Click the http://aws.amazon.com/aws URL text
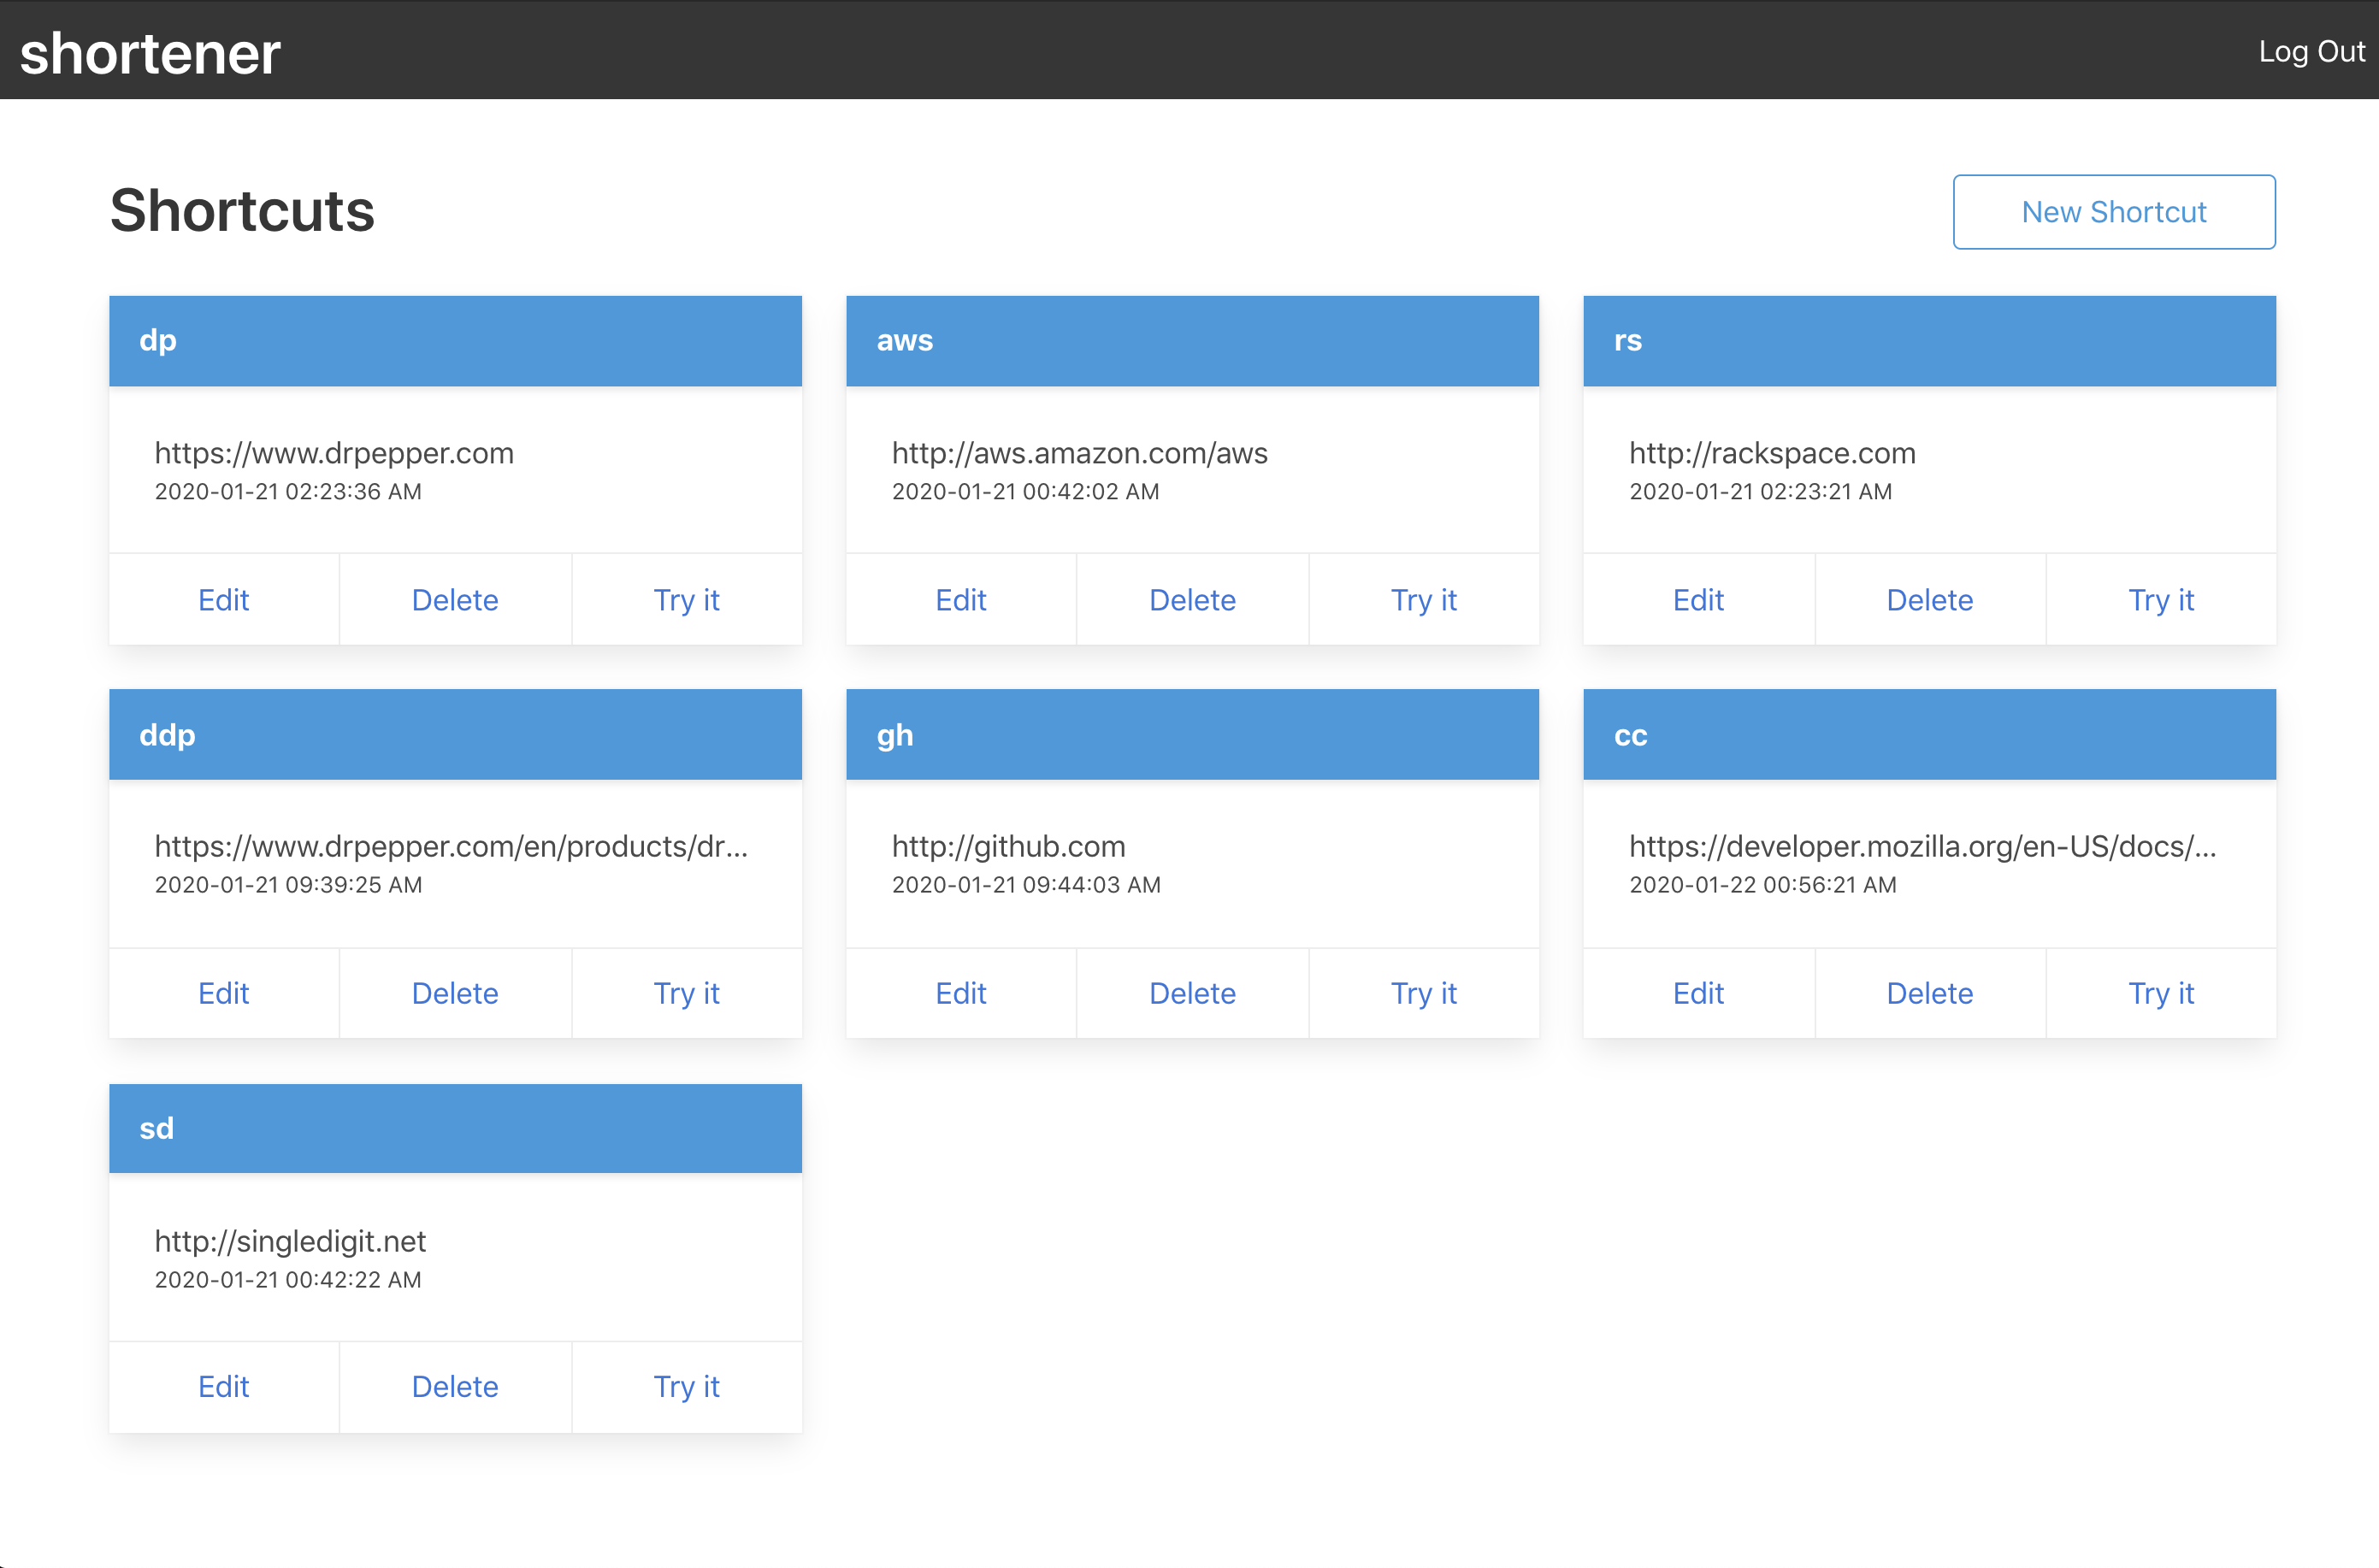The height and width of the screenshot is (1568, 2379). click(1079, 453)
